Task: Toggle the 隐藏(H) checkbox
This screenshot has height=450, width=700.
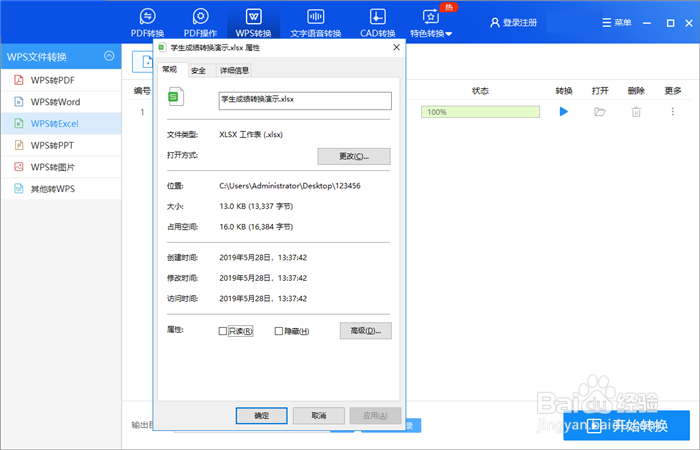Action: pos(279,331)
